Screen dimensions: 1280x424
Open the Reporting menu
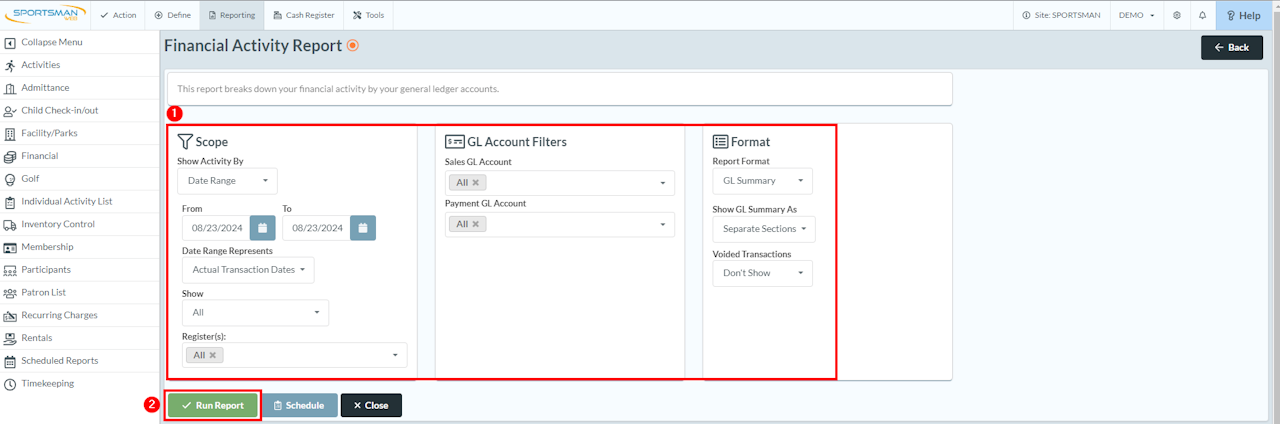(x=232, y=15)
